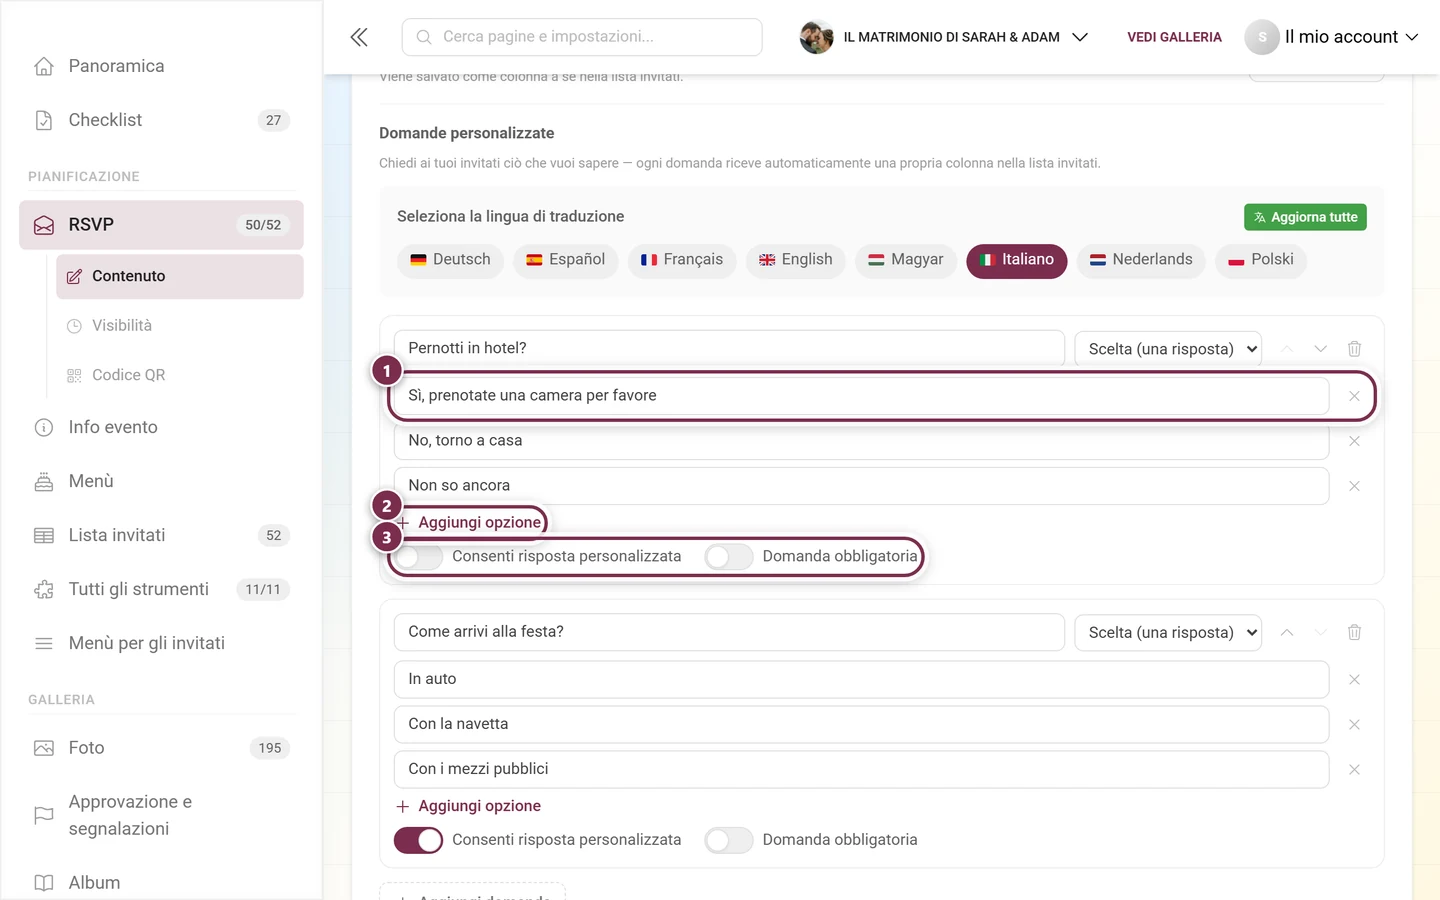Click the search magnifier icon

click(424, 37)
